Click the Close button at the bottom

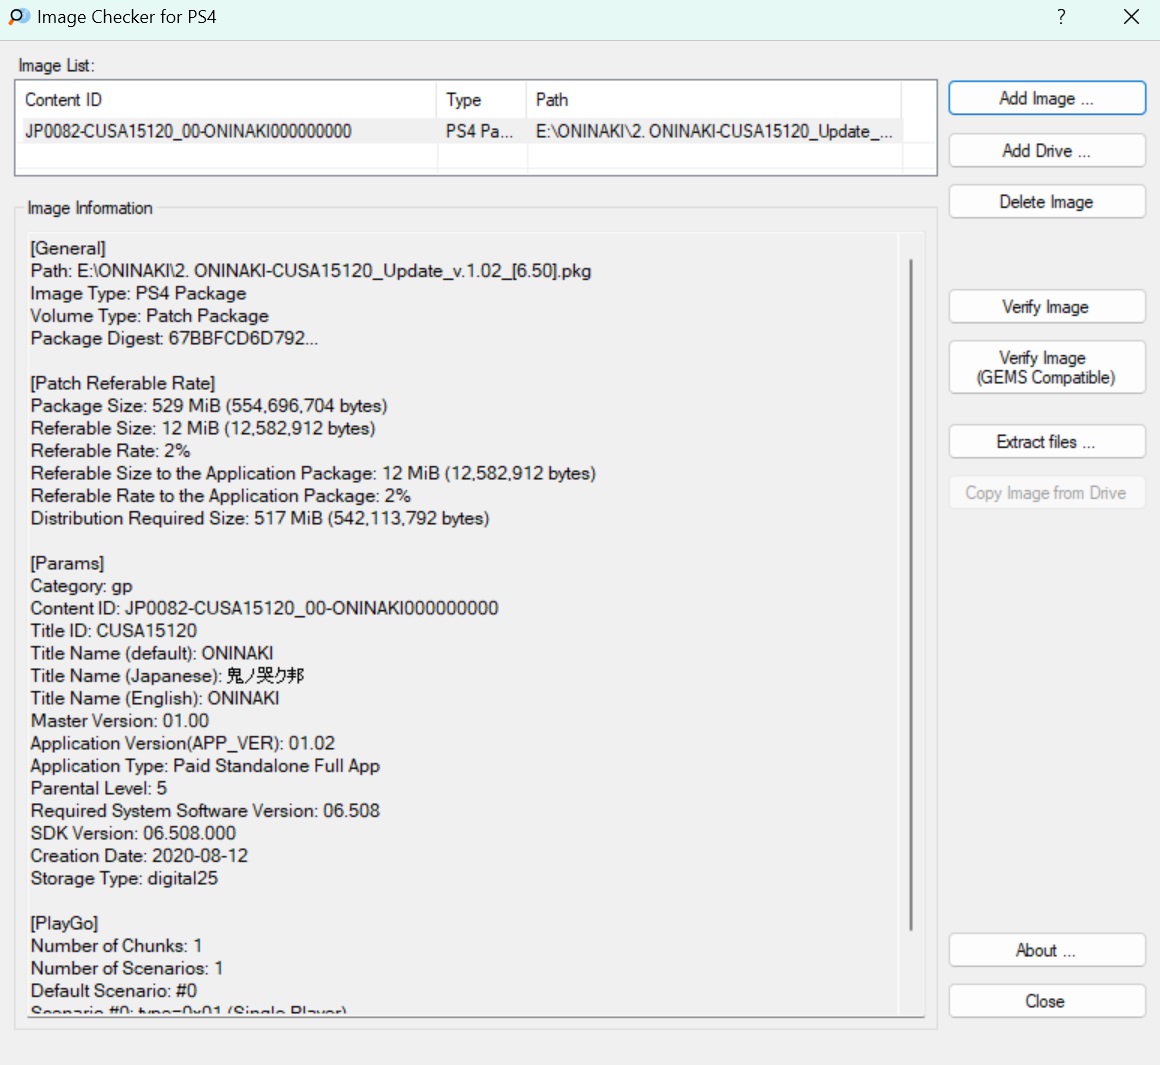point(1046,1001)
